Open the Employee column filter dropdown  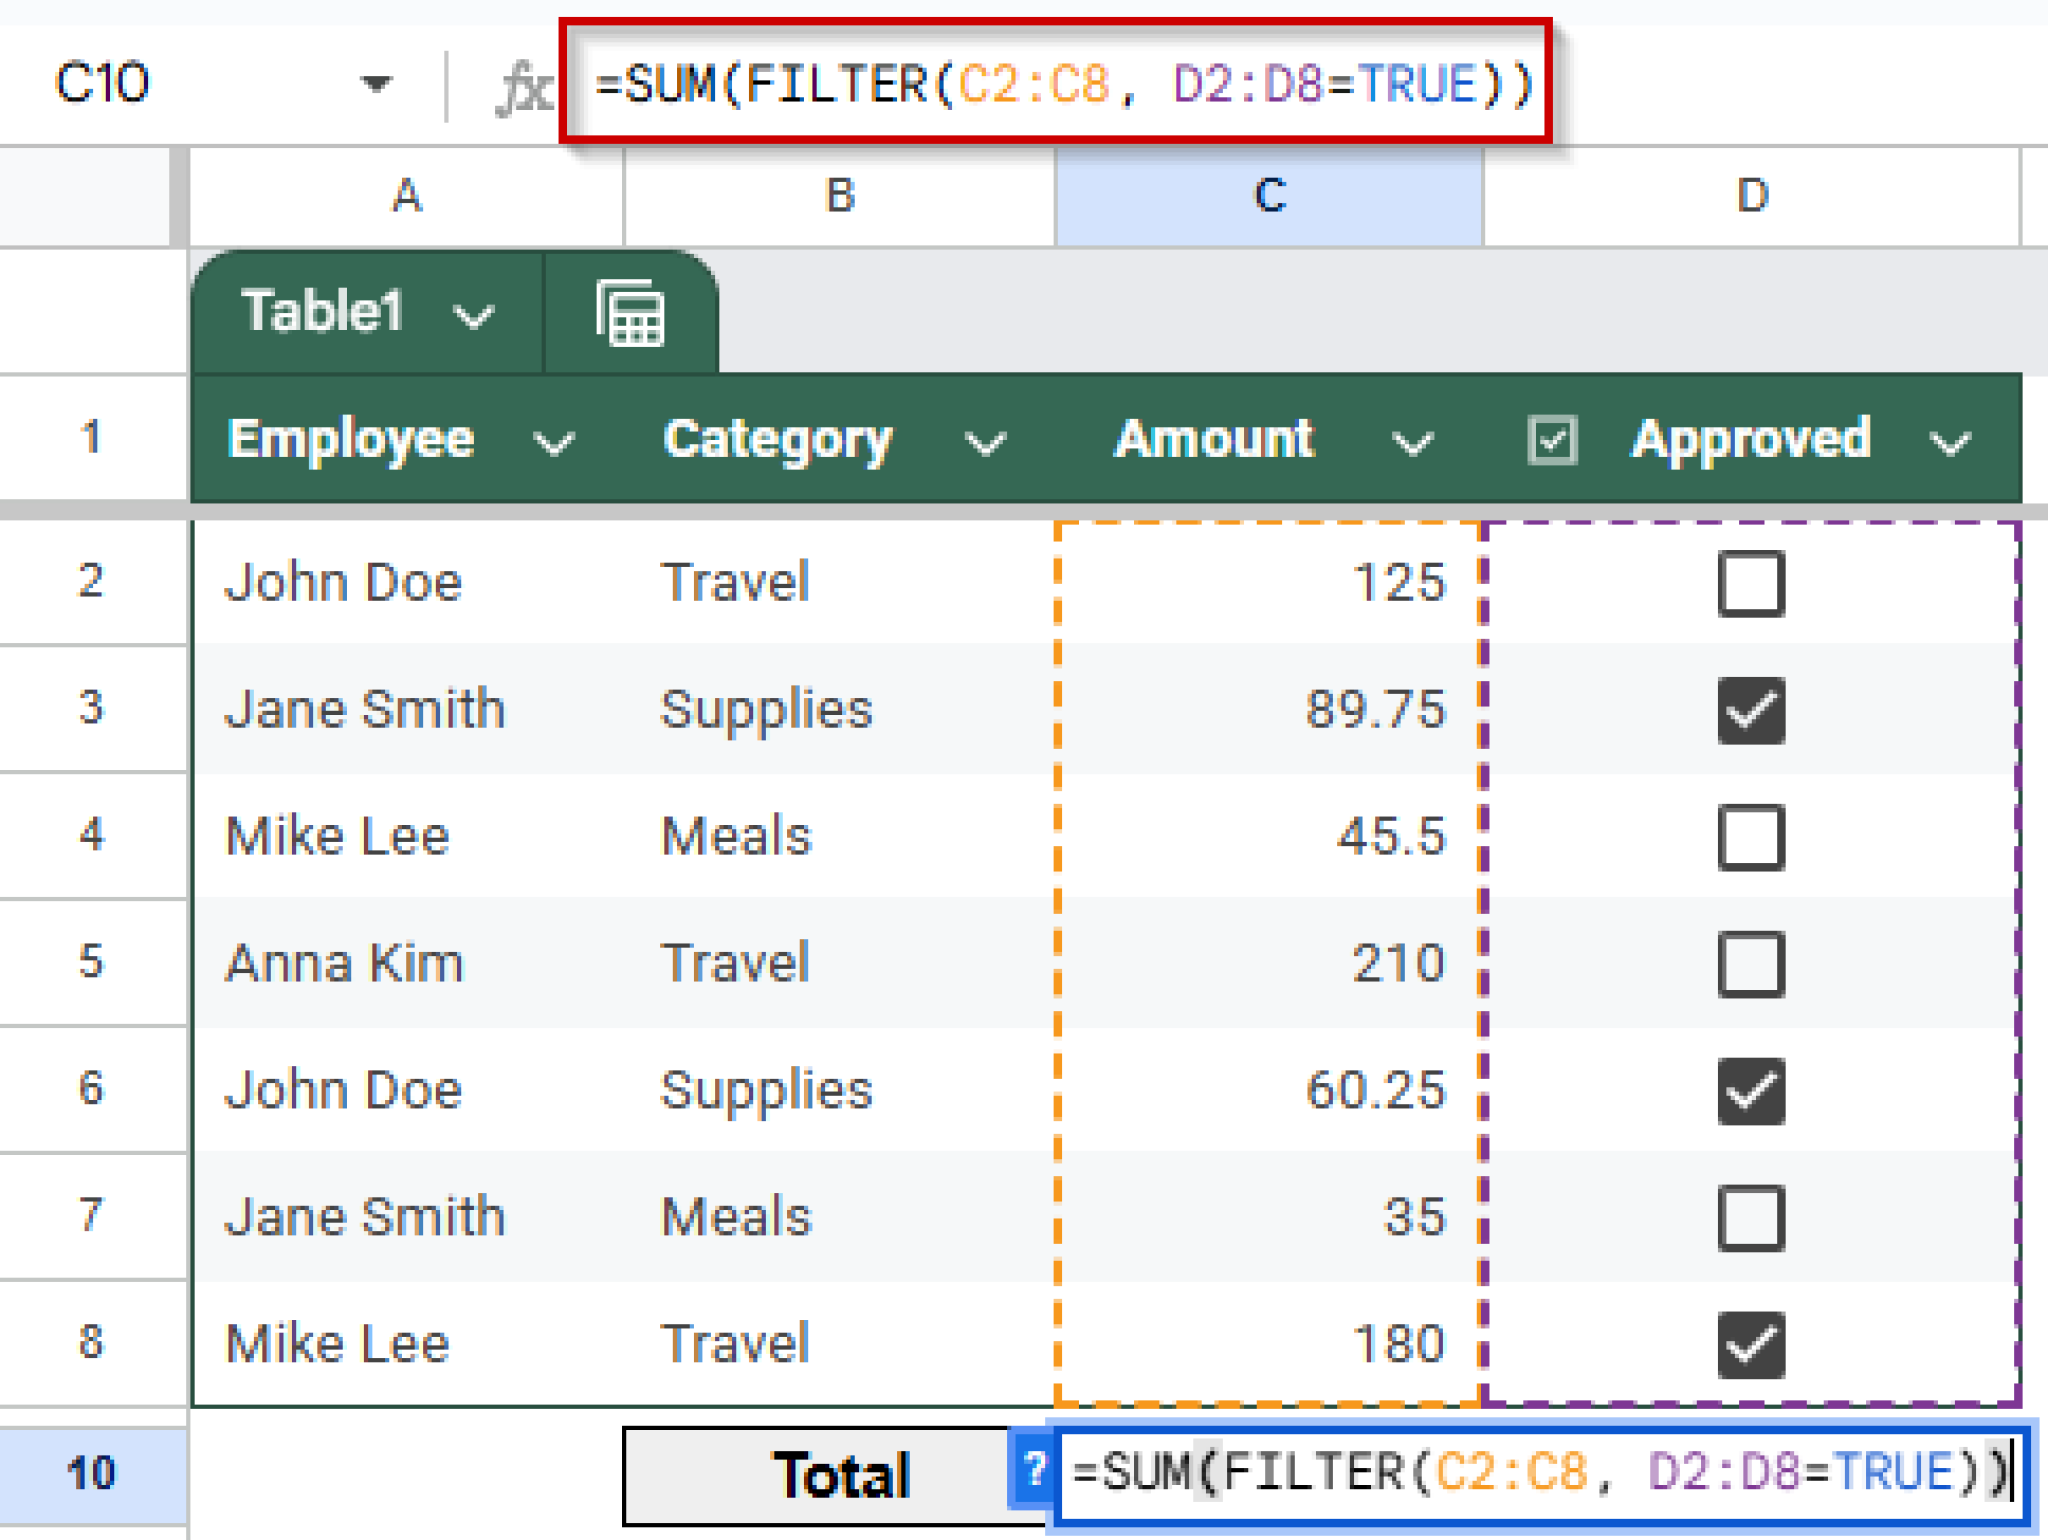[x=556, y=440]
